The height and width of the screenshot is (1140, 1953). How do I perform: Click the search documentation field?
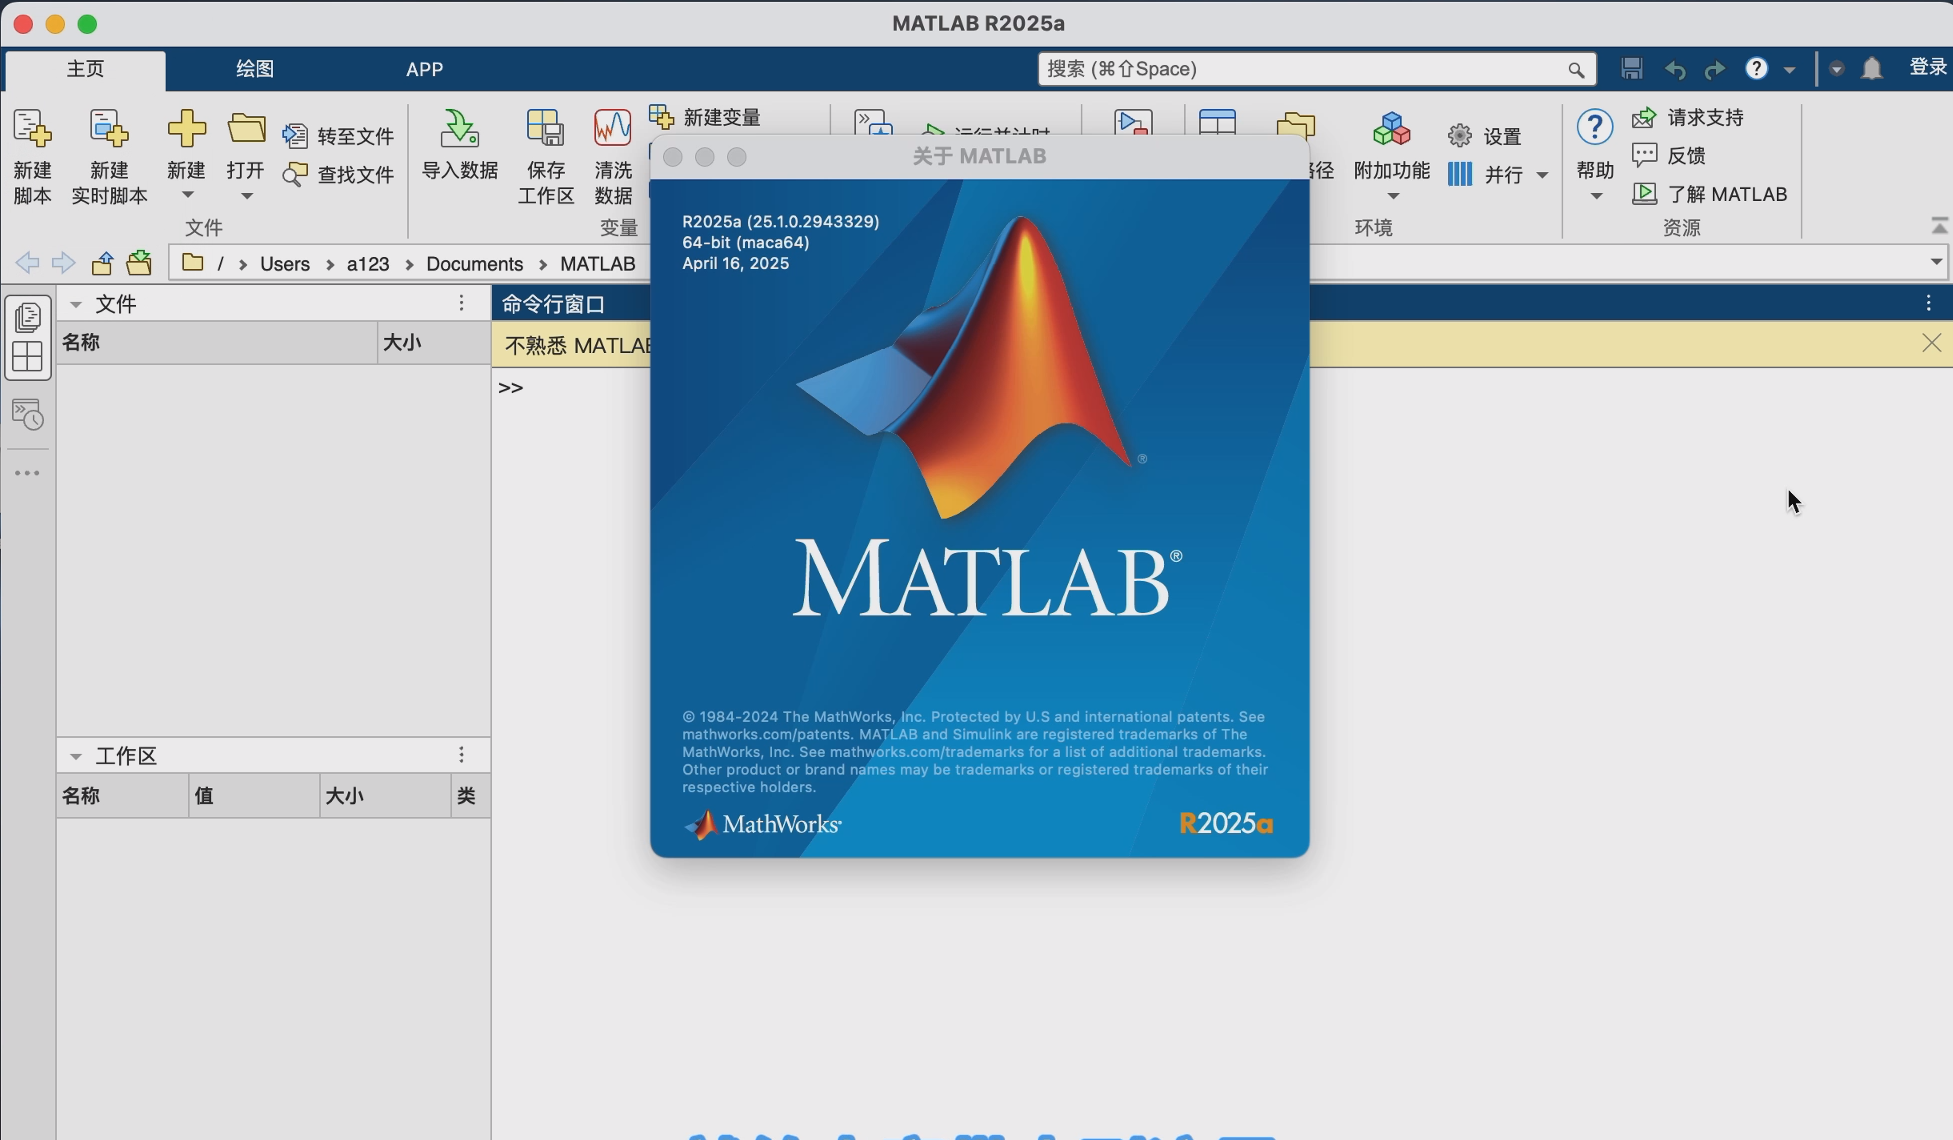click(x=1300, y=69)
